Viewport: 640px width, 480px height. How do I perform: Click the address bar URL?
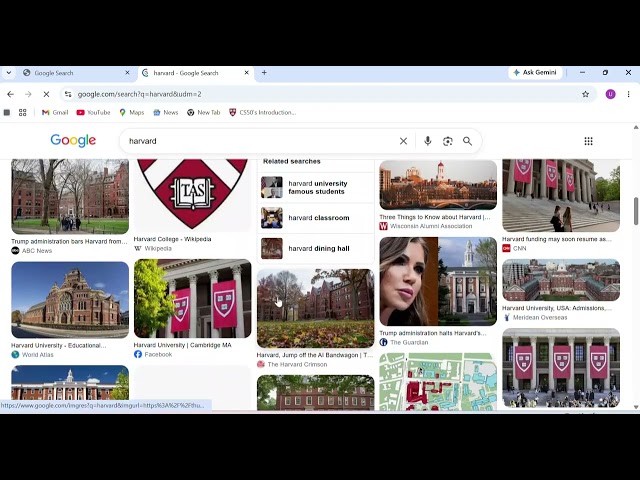(x=140, y=94)
